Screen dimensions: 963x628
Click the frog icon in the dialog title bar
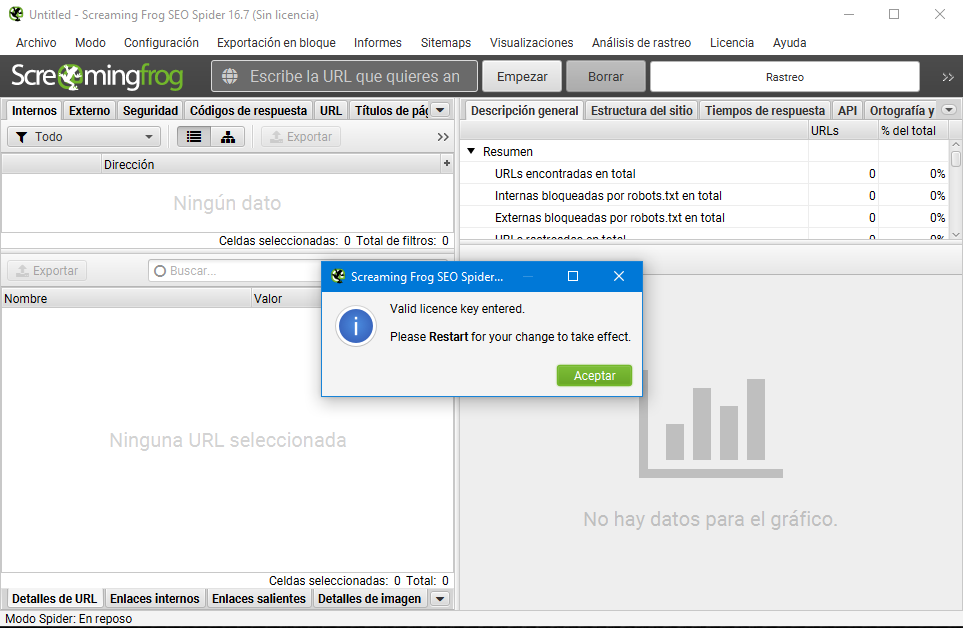[x=338, y=276]
